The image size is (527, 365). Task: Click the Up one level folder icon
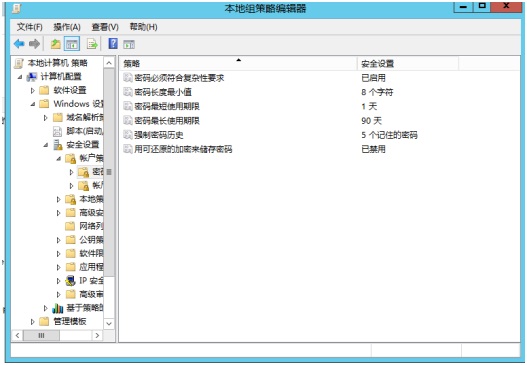pyautogui.click(x=56, y=44)
